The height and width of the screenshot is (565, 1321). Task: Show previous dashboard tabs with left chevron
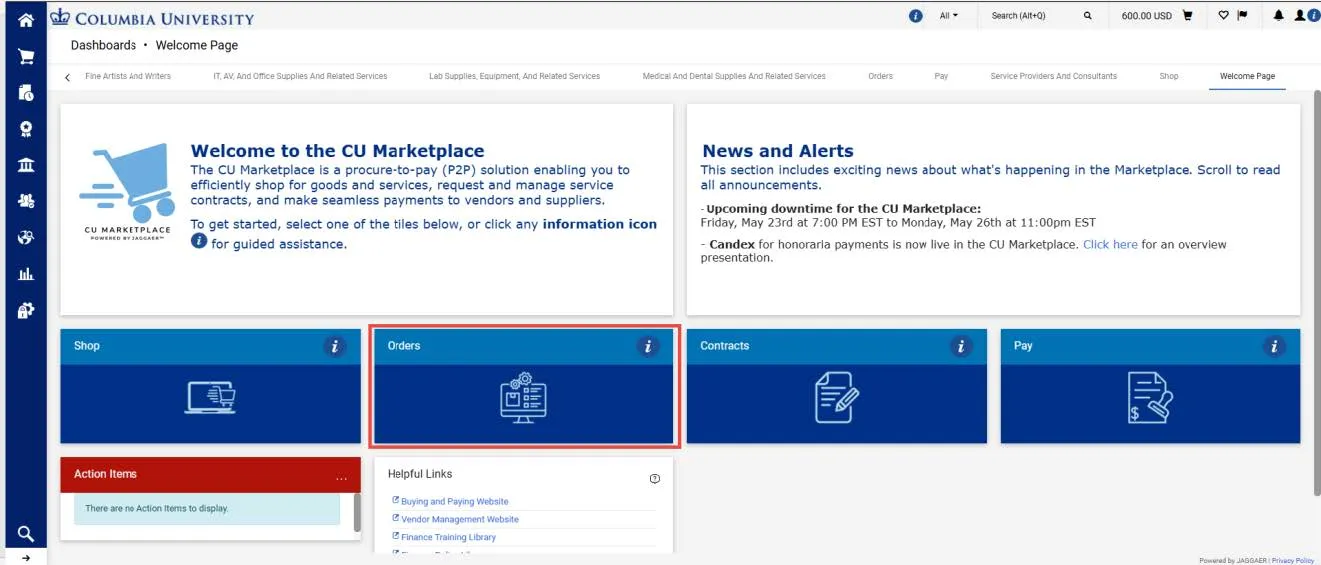tap(67, 77)
